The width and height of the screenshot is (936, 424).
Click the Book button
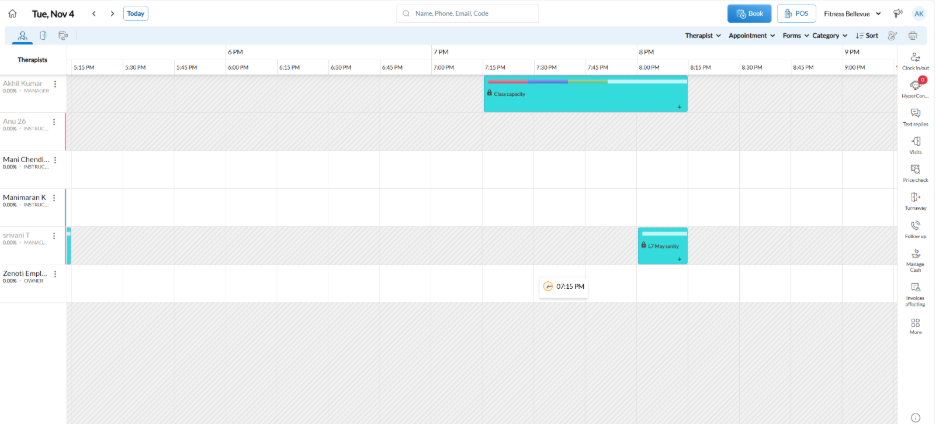(749, 14)
